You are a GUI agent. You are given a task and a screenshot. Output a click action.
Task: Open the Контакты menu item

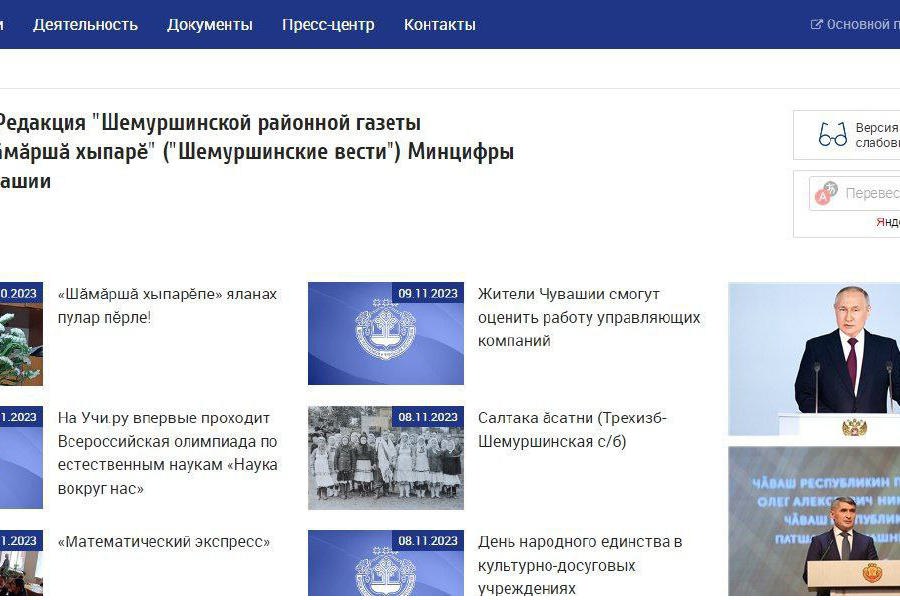(x=440, y=25)
